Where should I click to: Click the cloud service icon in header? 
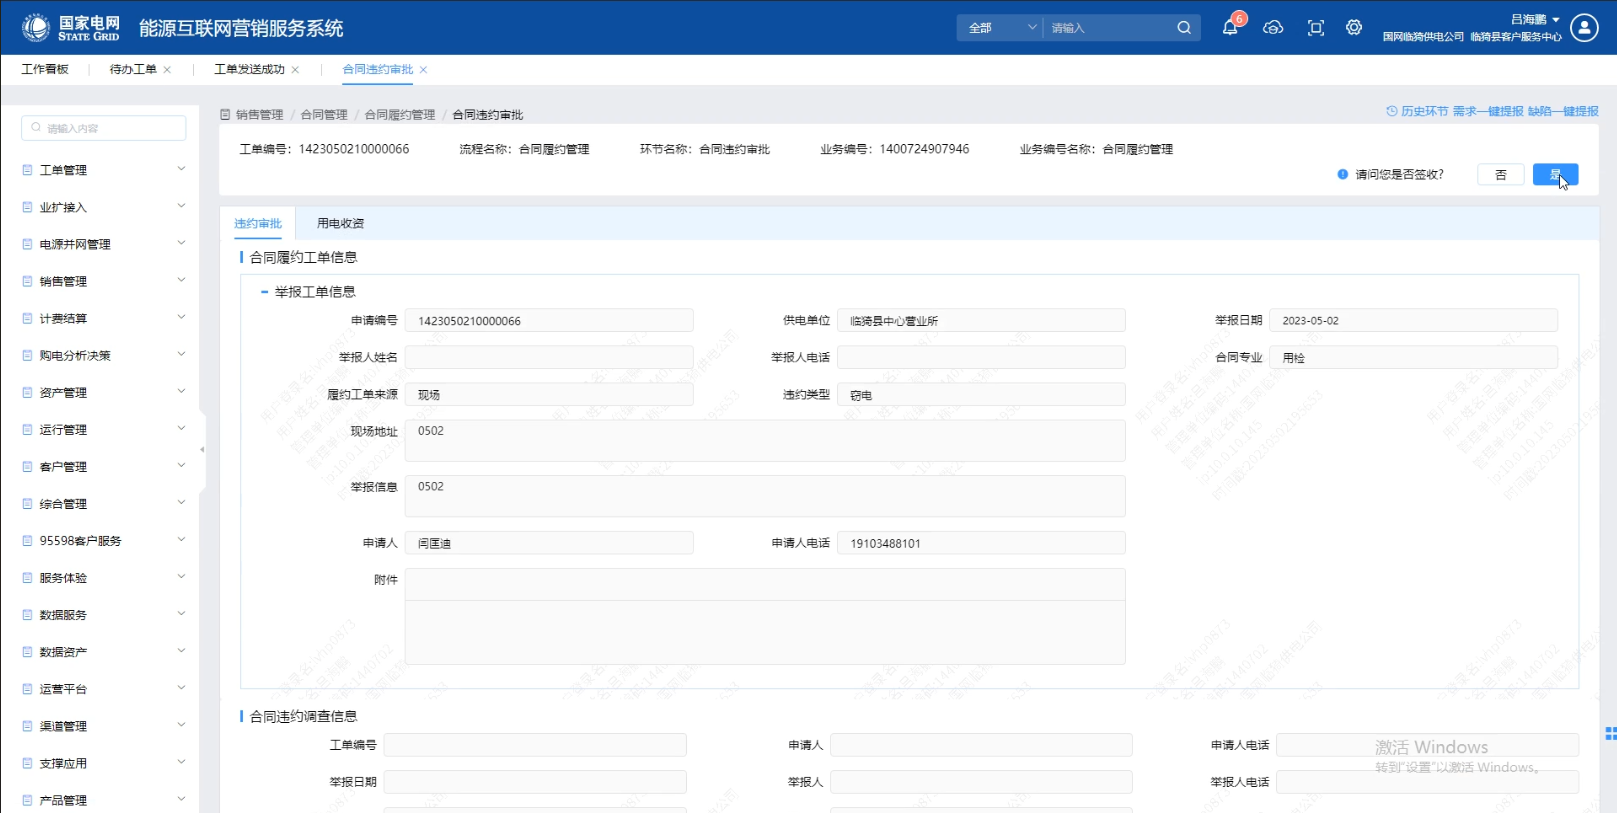tap(1273, 28)
